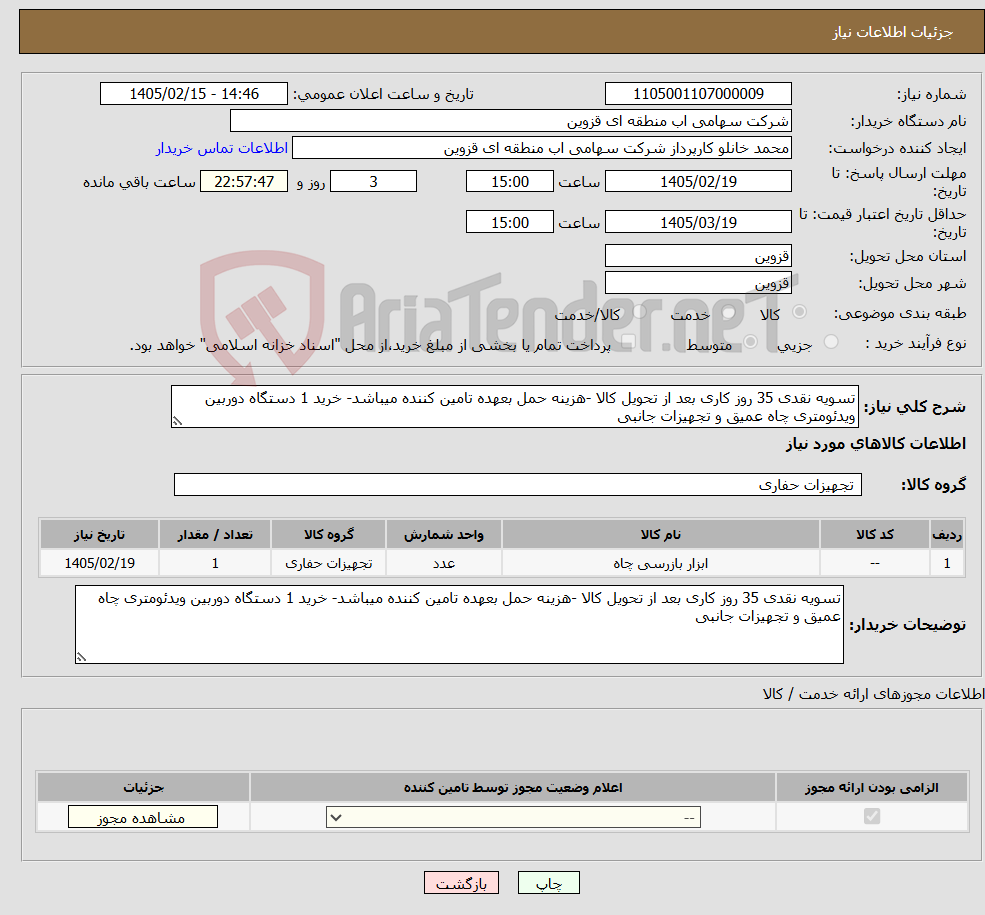
Task: Click the response deadline date 1405/02/19 field
Action: click(x=698, y=181)
